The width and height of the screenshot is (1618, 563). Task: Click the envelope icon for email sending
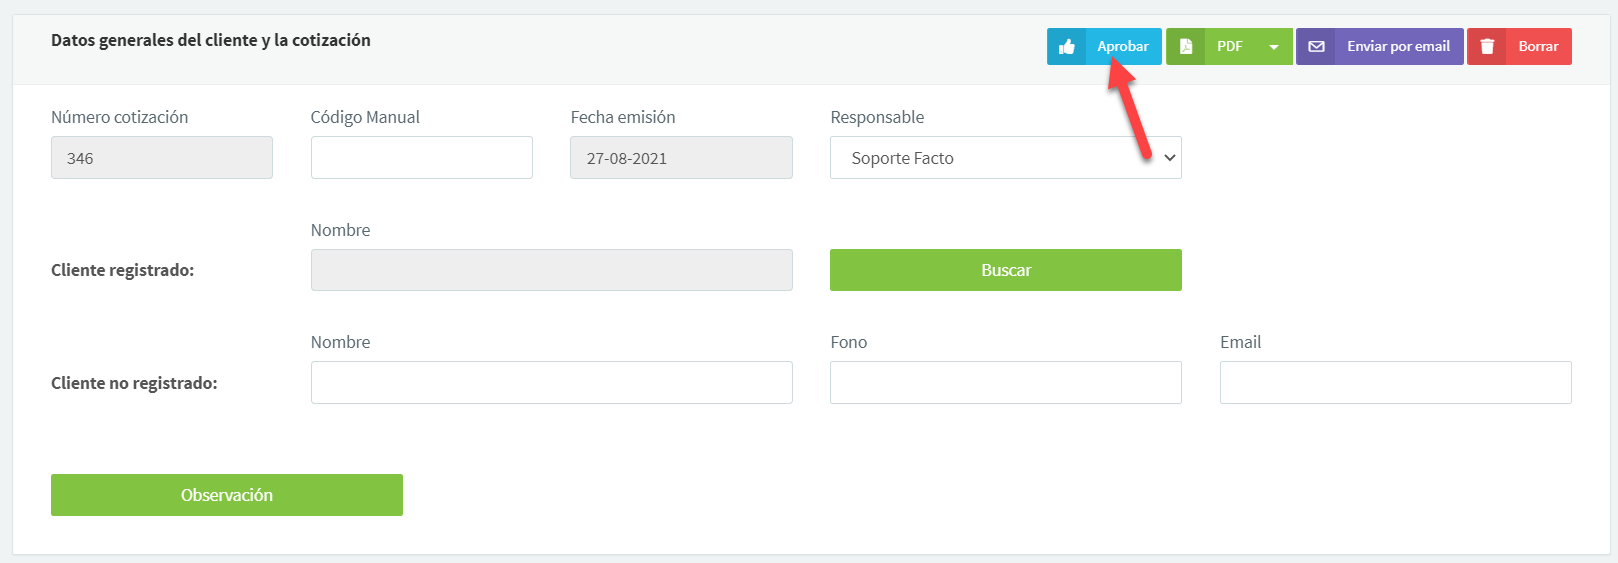[1316, 47]
